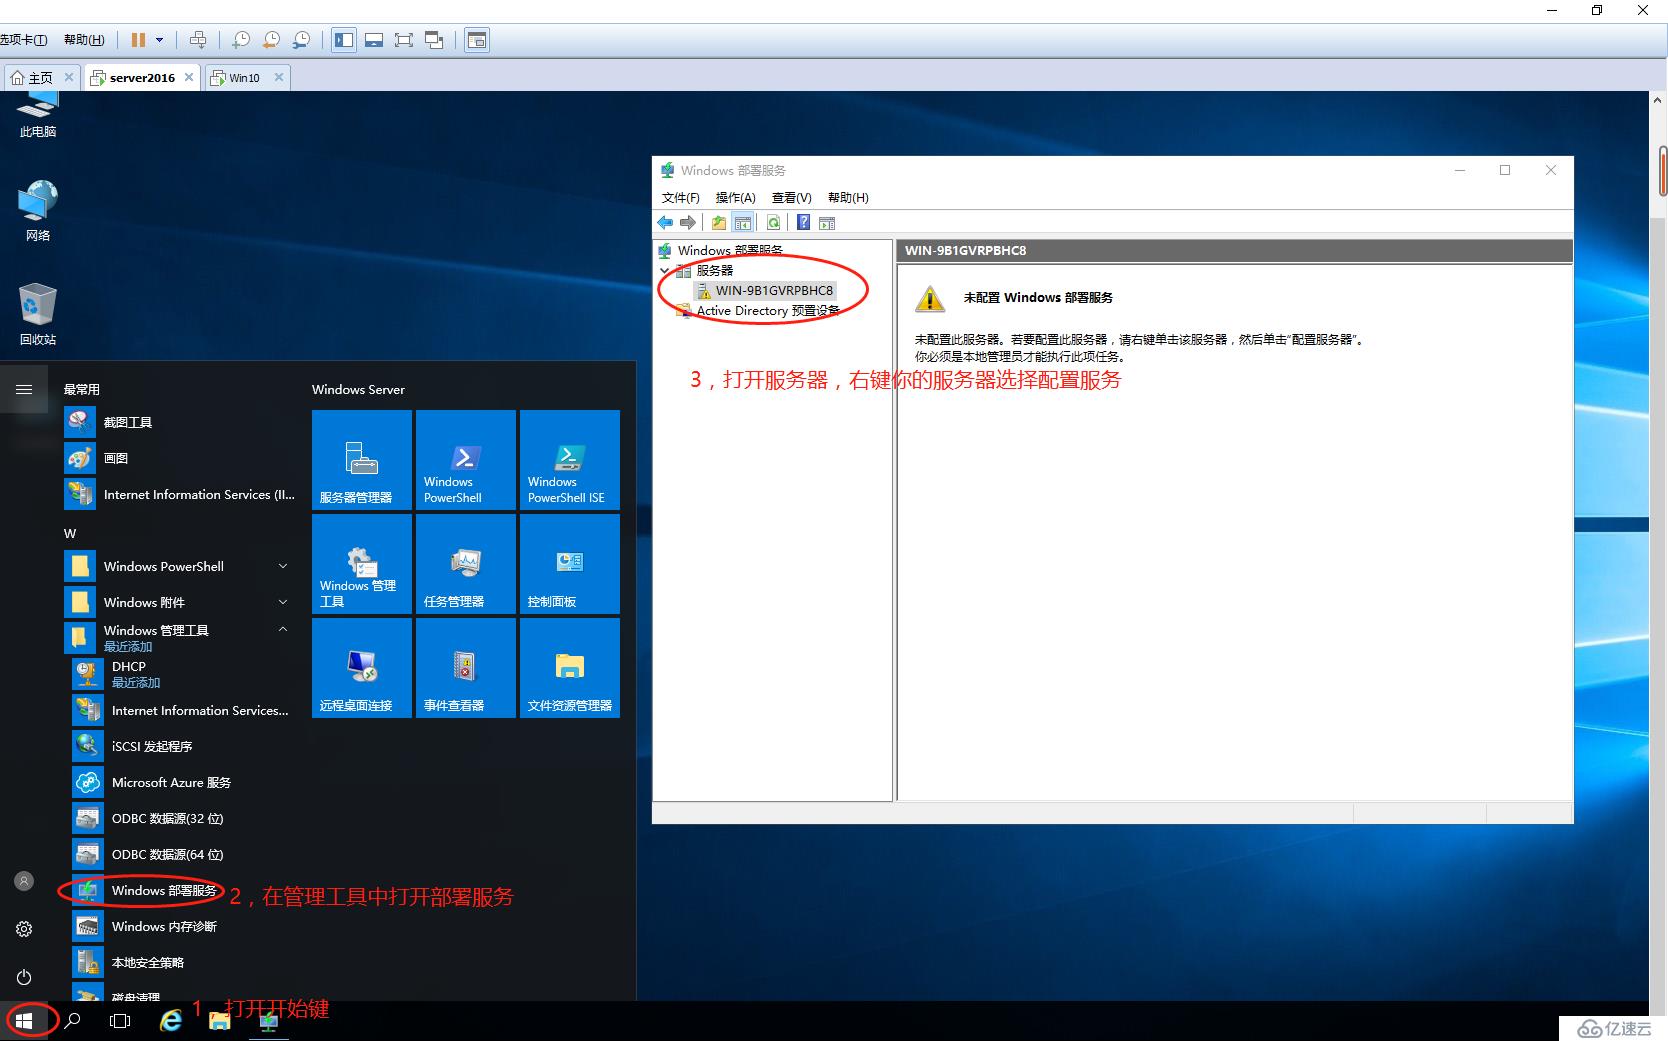1668x1041 pixels.
Task: Open the 文件资源管理器 tile
Action: (570, 668)
